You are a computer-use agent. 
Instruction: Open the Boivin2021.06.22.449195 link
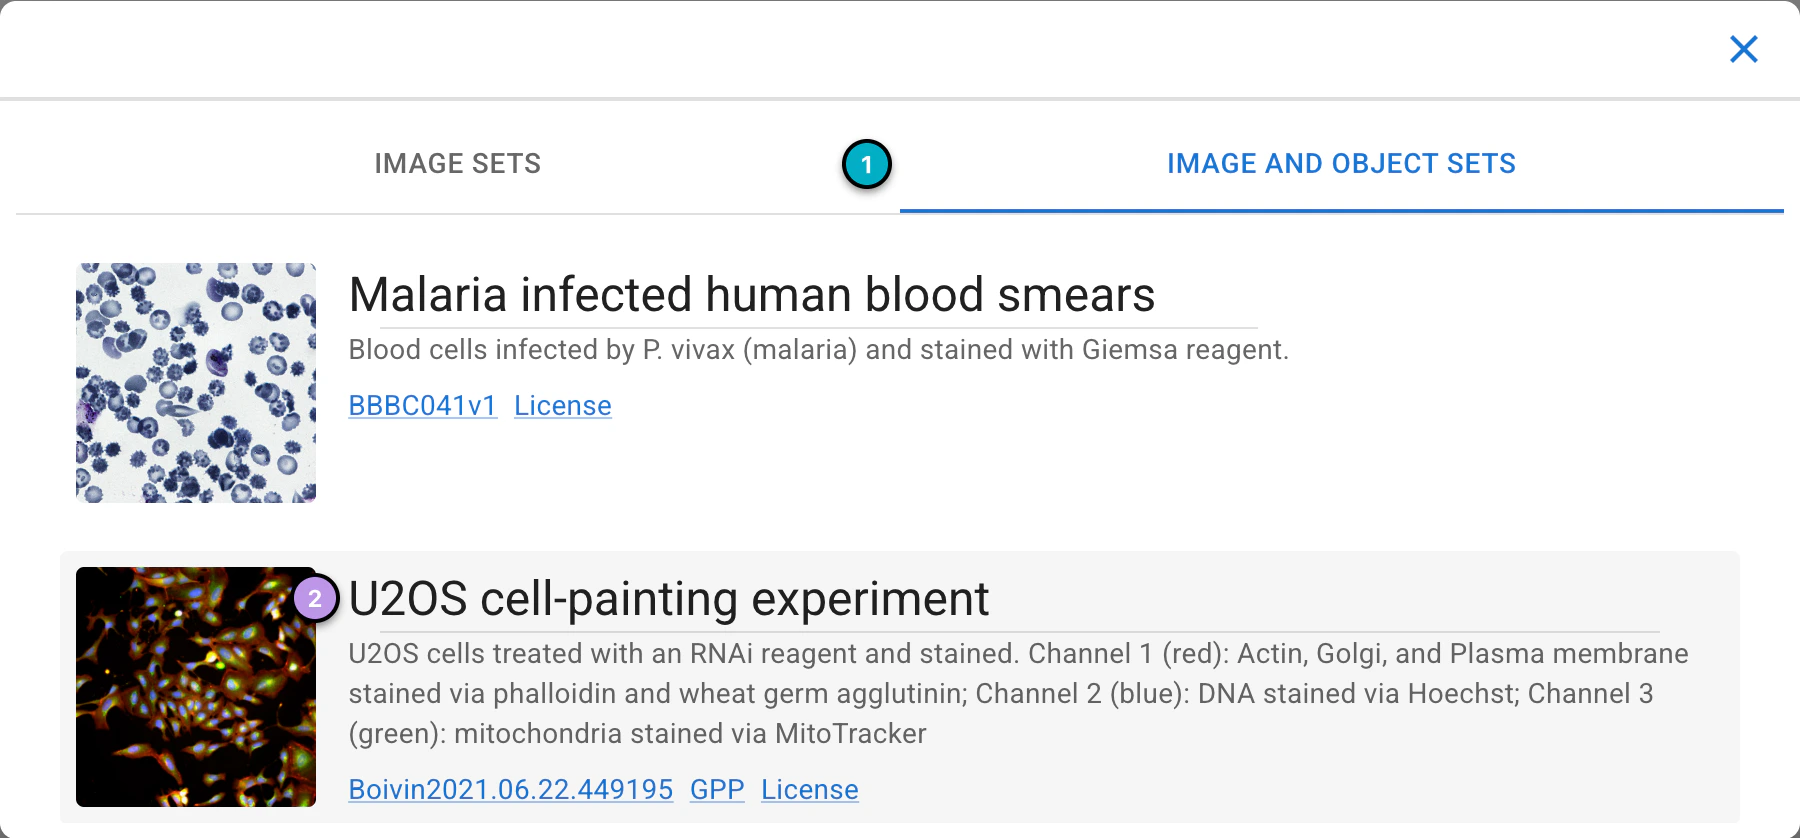point(511,790)
